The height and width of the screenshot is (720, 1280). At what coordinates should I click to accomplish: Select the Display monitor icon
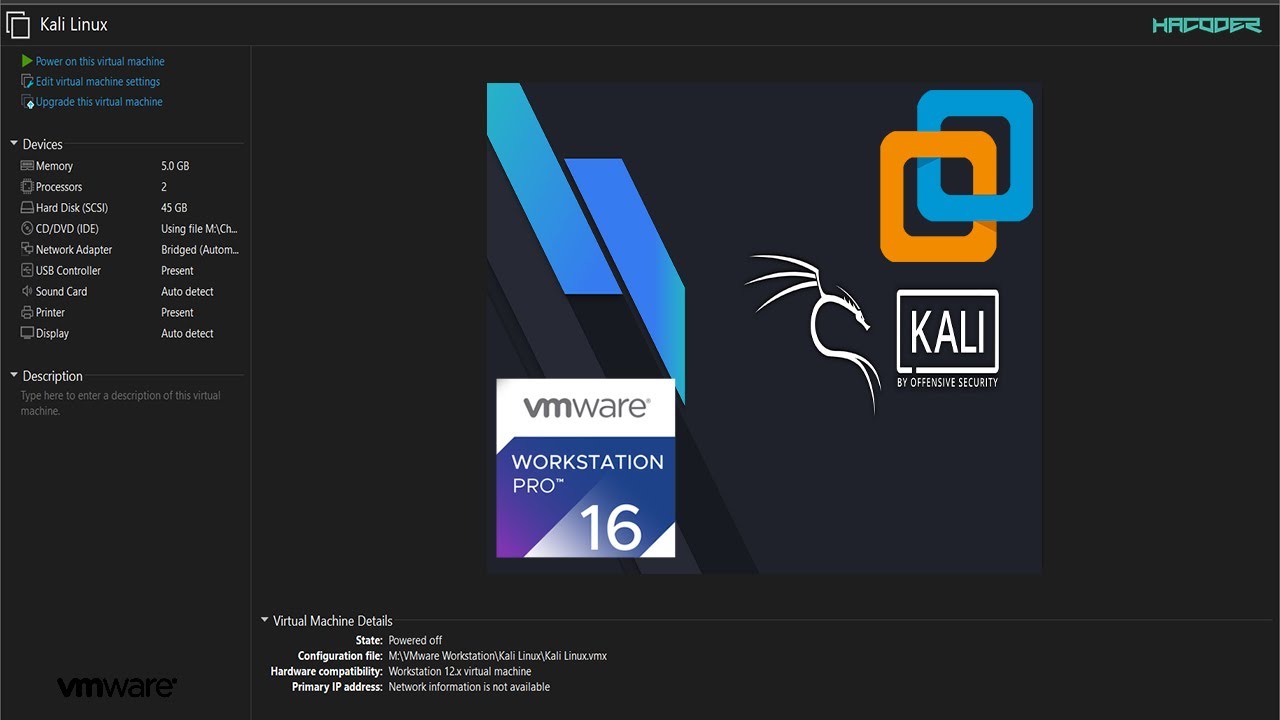pyautogui.click(x=27, y=334)
